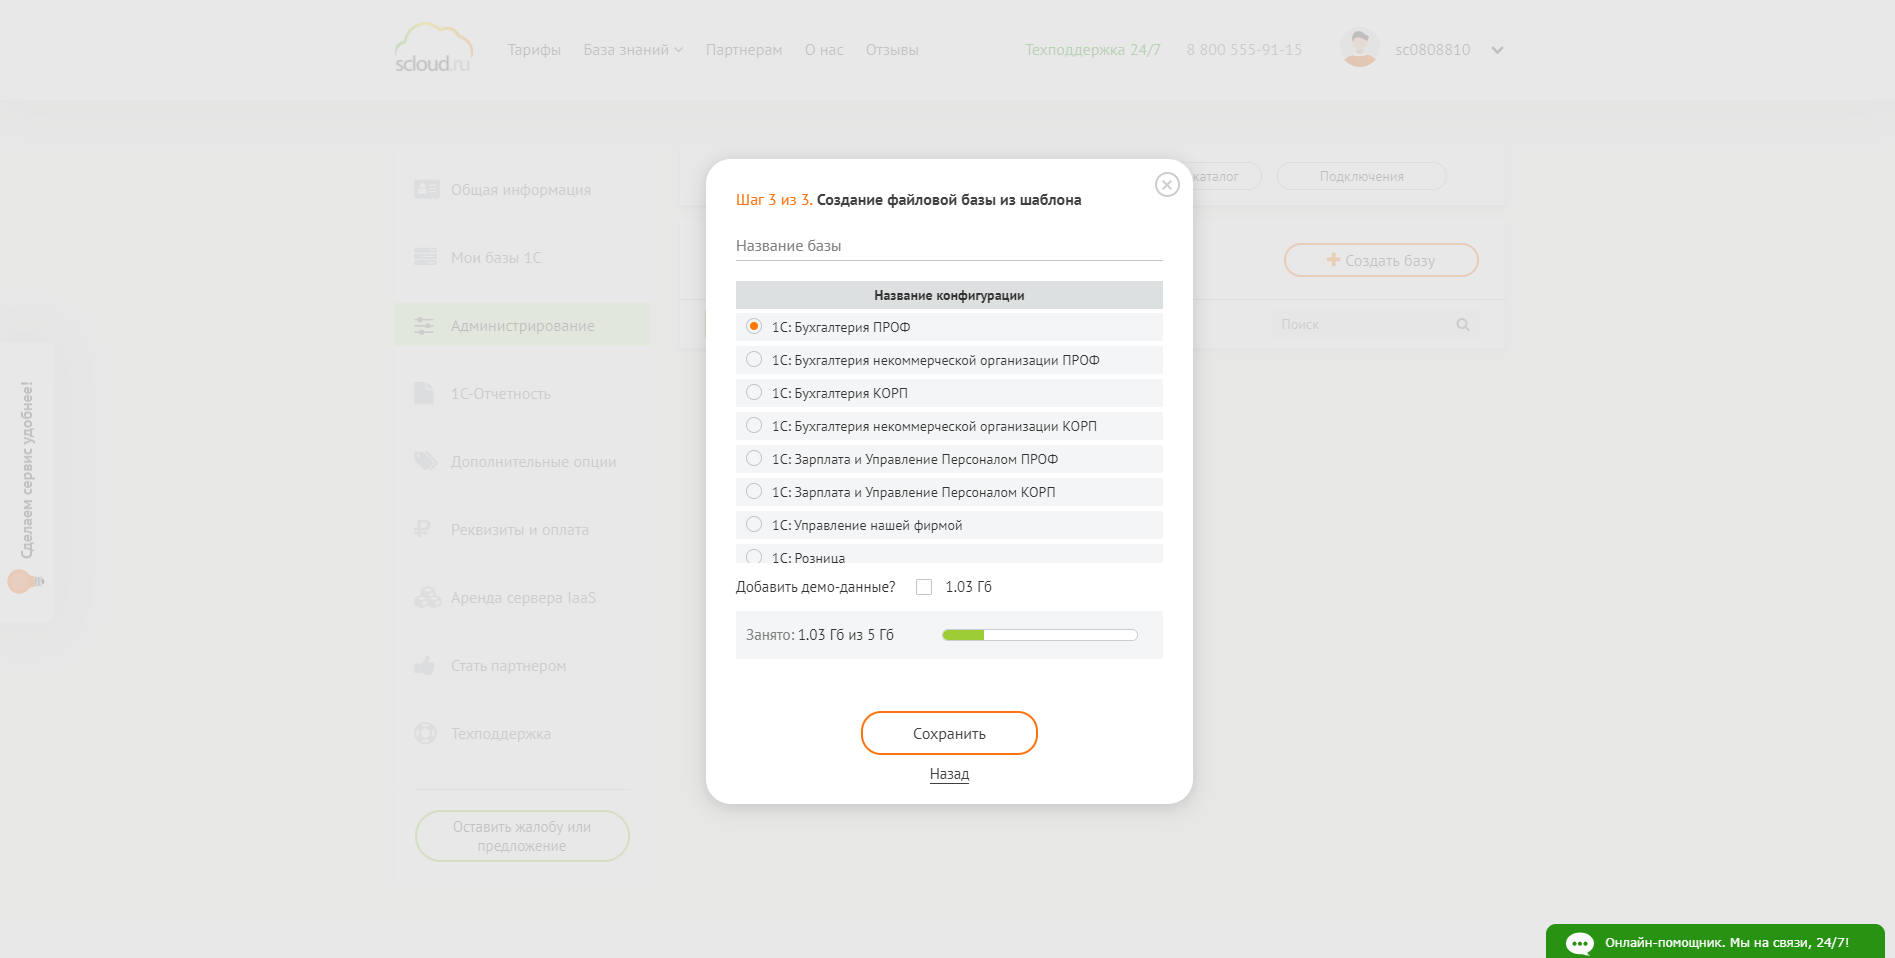Click the Название конфигурации column header
This screenshot has width=1895, height=958.
[949, 295]
